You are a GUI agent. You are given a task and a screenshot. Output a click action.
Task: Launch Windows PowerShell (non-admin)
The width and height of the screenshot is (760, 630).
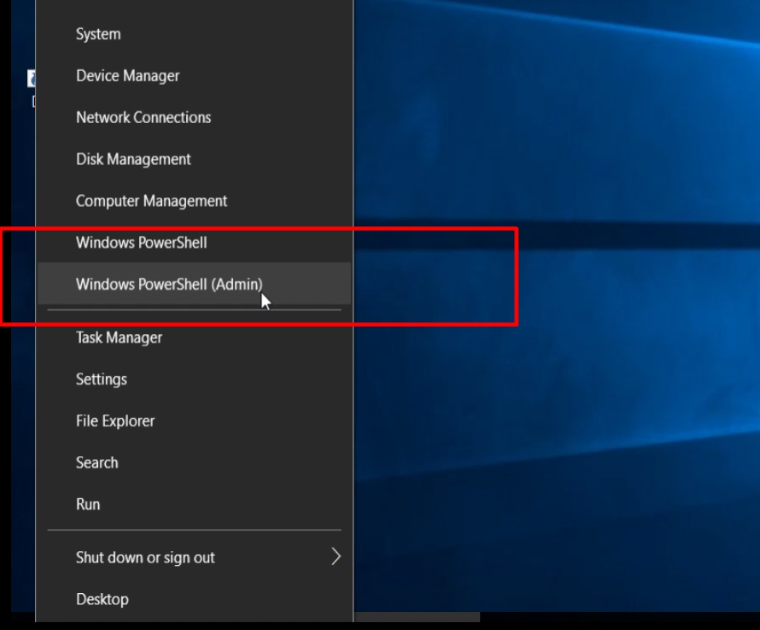(x=194, y=242)
